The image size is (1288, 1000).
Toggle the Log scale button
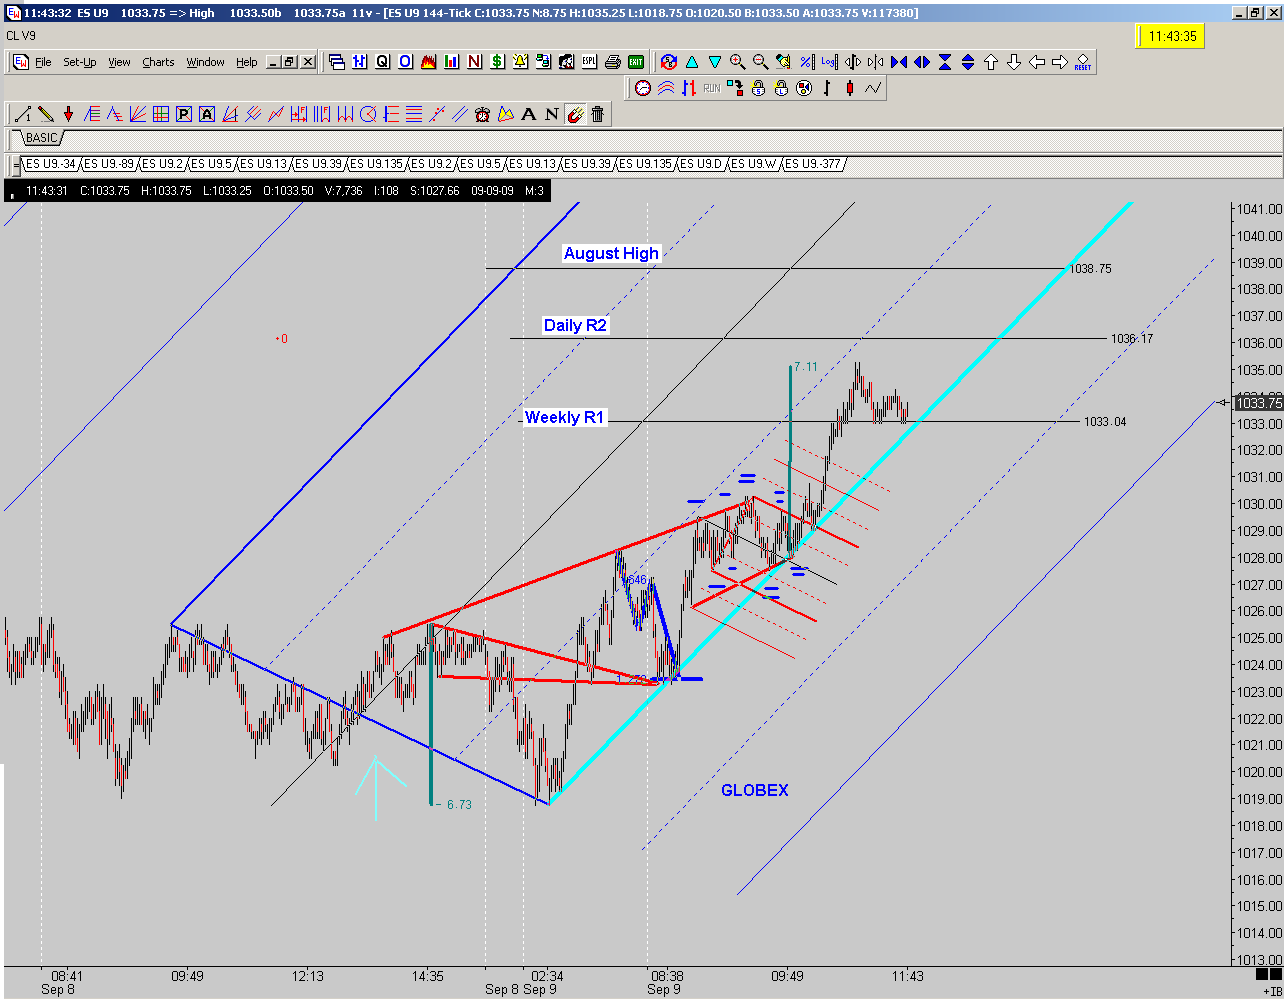(x=829, y=62)
